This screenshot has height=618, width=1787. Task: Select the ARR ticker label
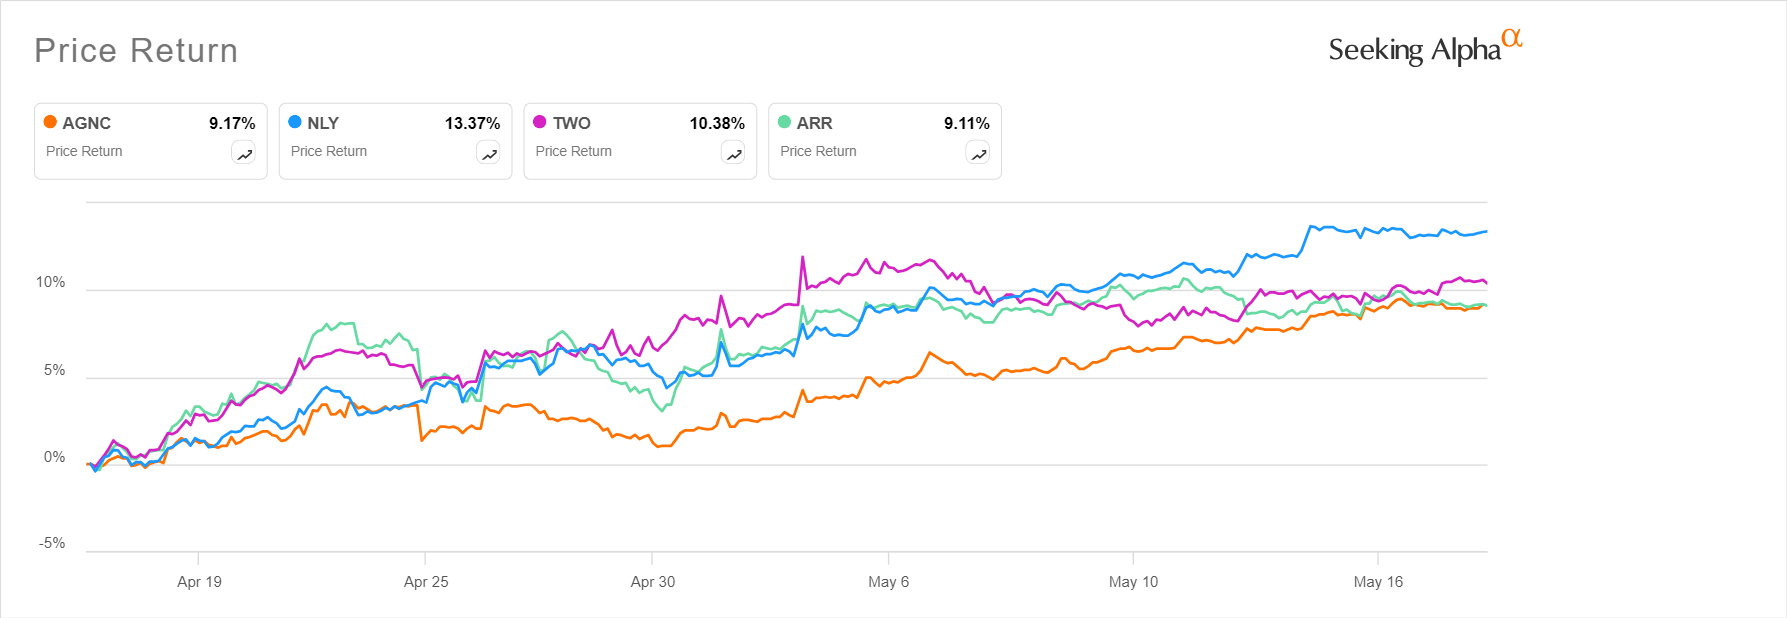click(x=814, y=123)
